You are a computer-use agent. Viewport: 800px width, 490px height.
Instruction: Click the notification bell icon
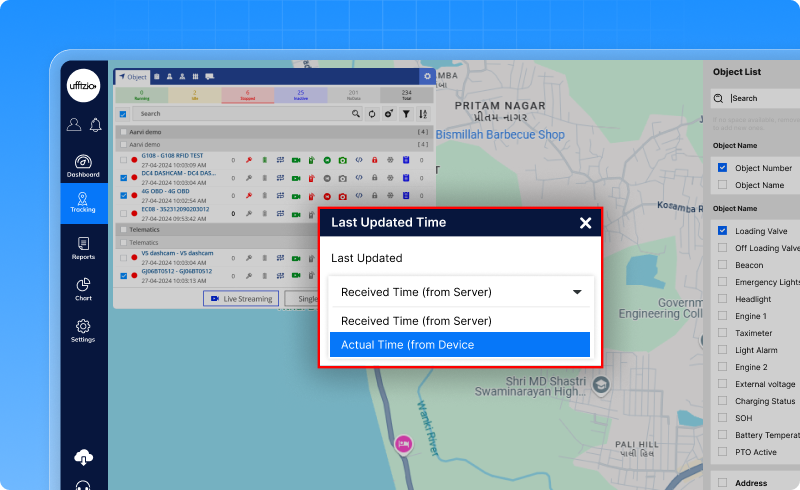pos(95,125)
